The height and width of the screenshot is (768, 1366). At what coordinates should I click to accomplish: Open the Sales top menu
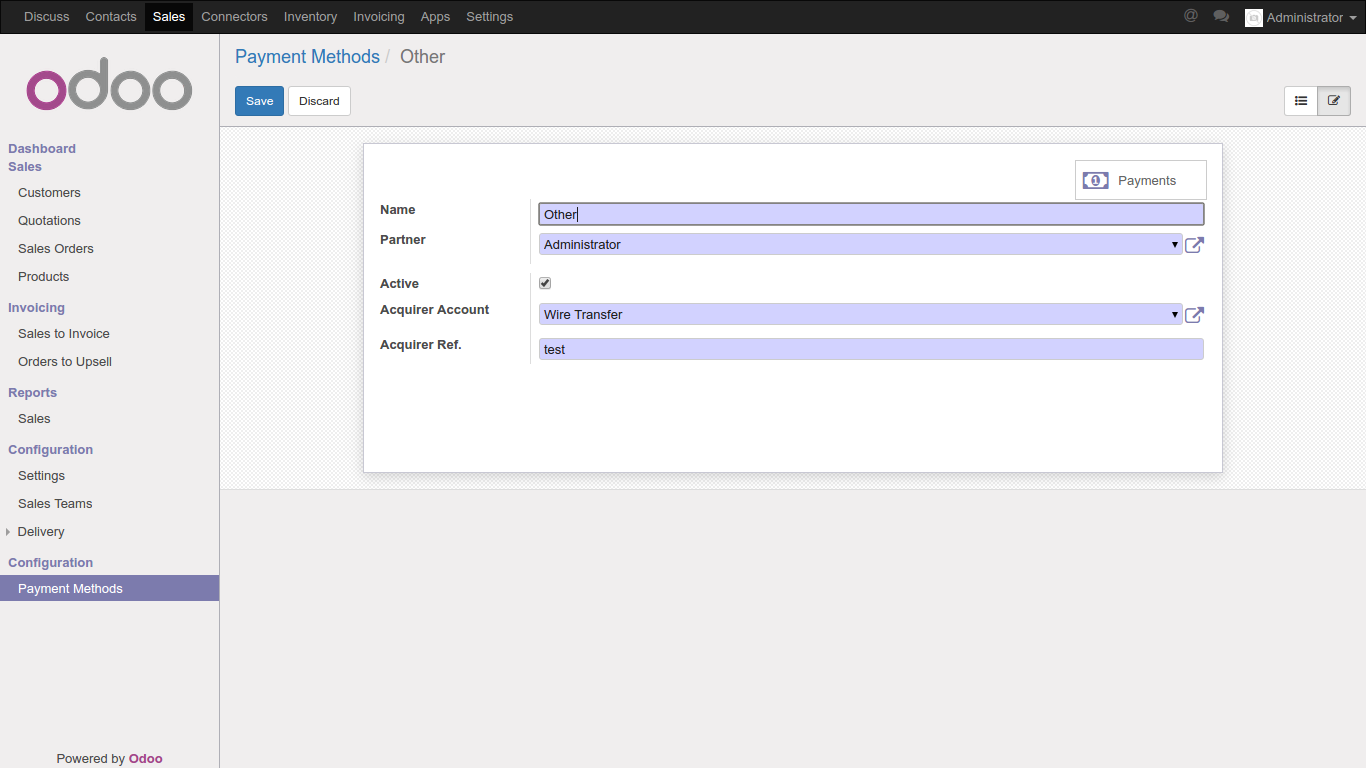(169, 17)
